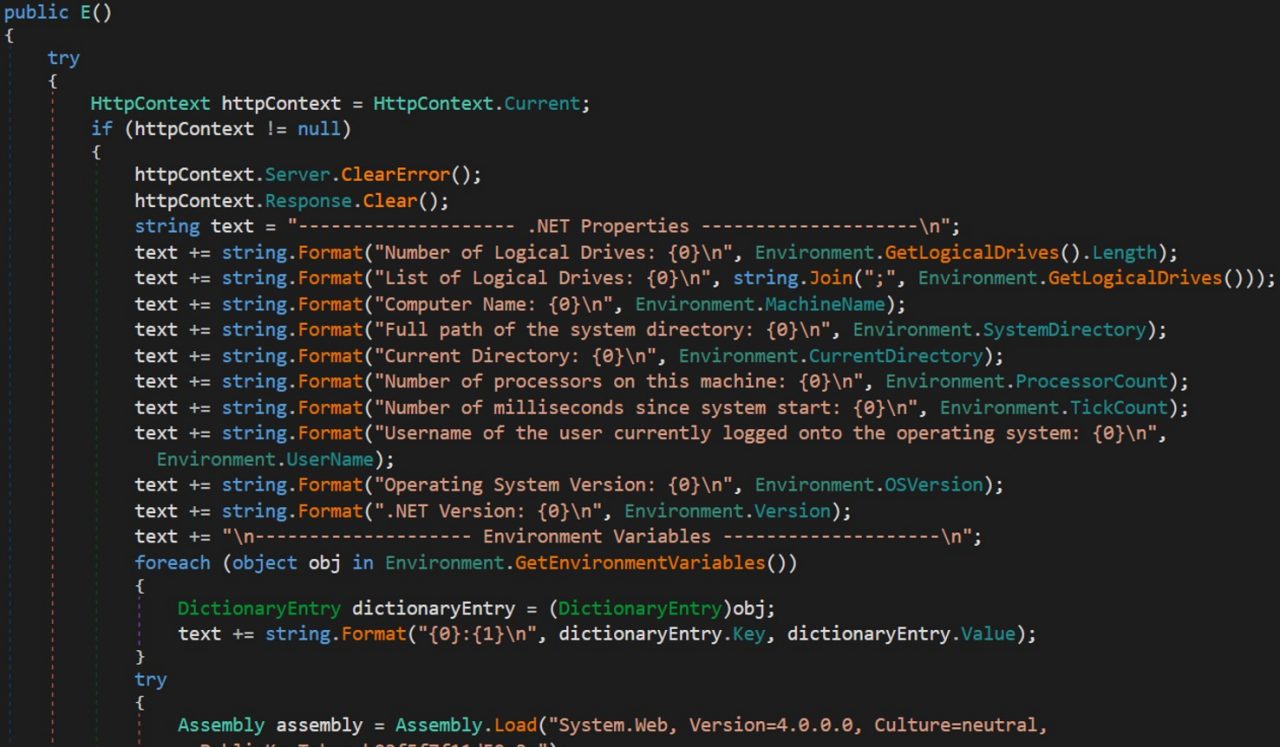Click "Response" in the httpContext.Response.Clear line
The width and height of the screenshot is (1280, 747).
tap(308, 200)
